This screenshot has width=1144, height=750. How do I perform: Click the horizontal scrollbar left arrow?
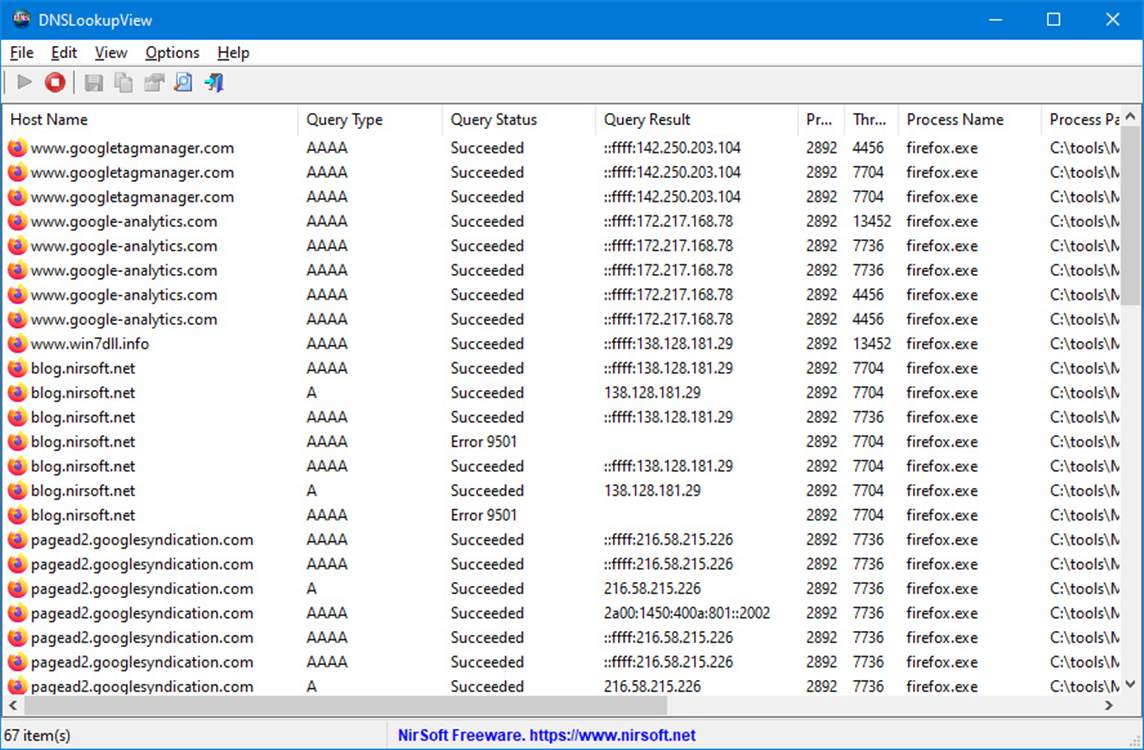coord(12,705)
